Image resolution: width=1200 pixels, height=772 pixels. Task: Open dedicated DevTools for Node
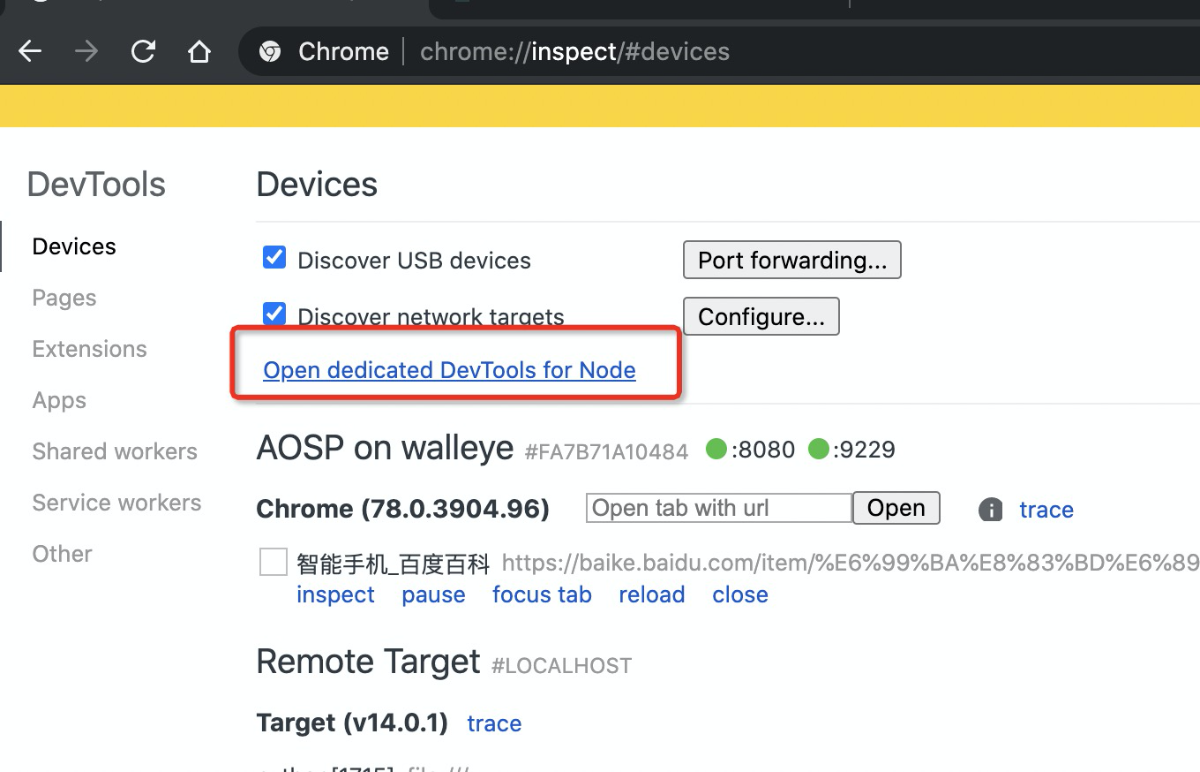[449, 370]
